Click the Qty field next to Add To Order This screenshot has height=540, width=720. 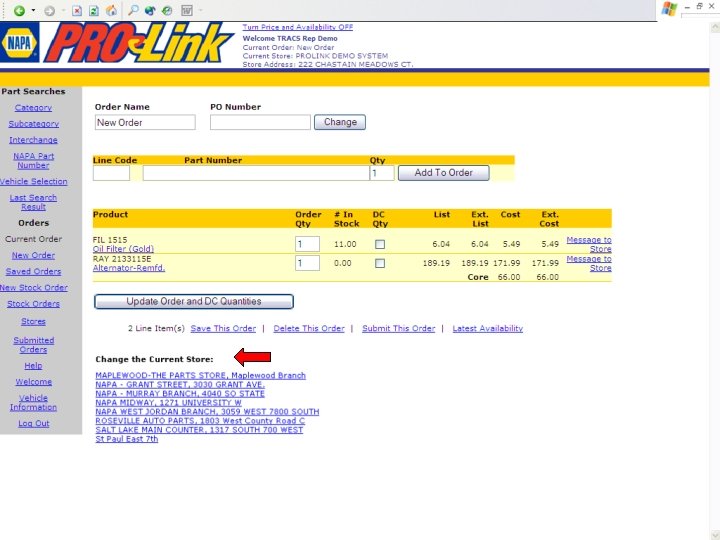tap(382, 173)
